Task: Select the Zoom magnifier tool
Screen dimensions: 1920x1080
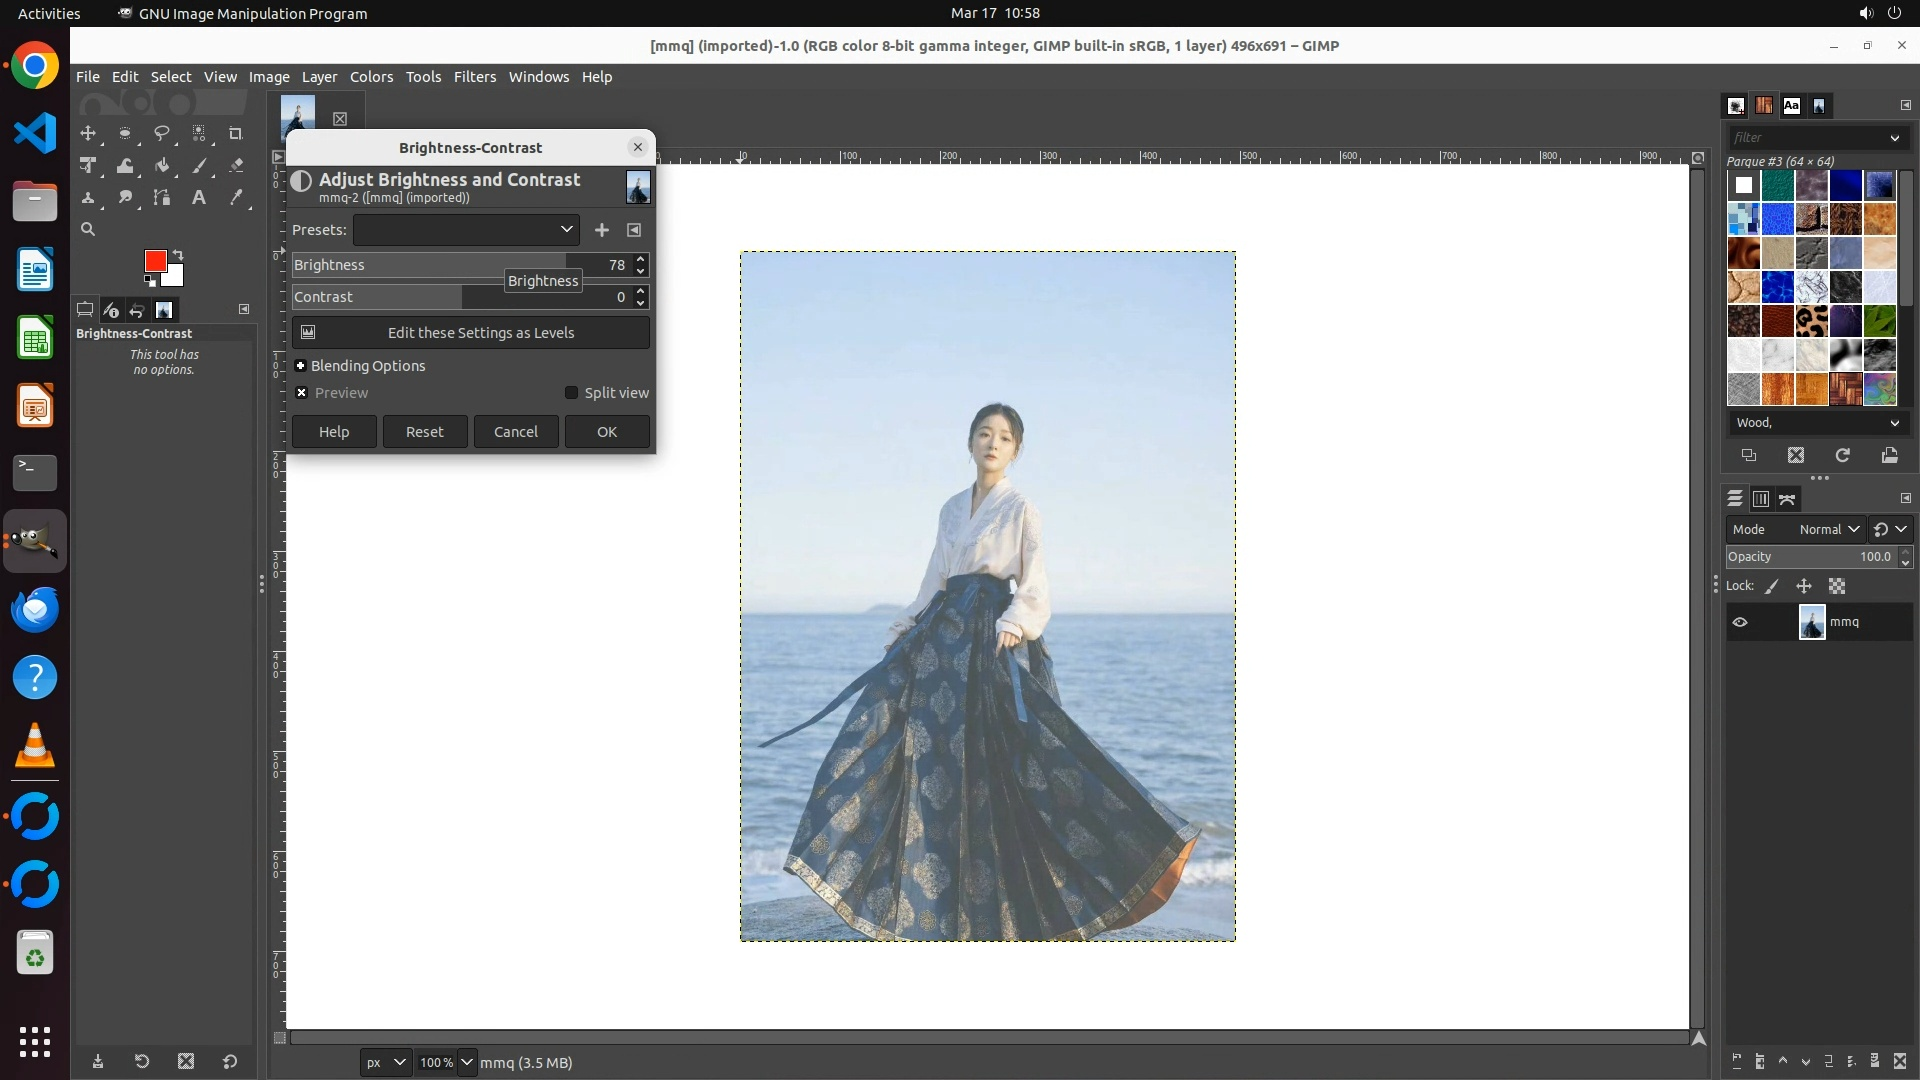Action: (x=88, y=230)
